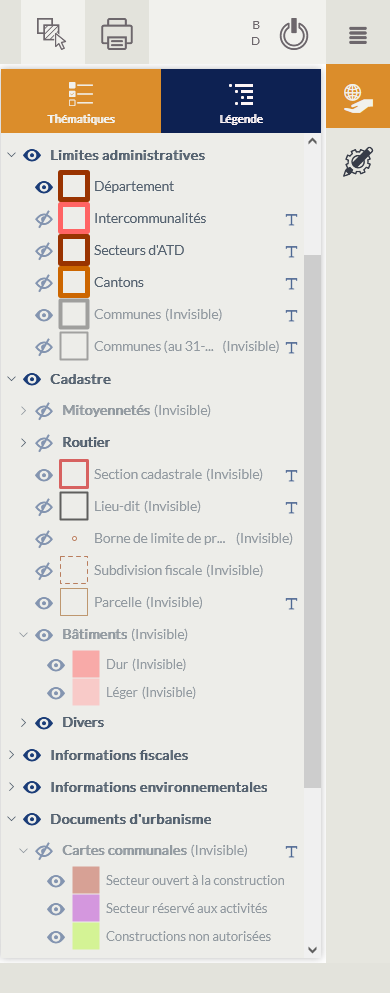
Task: Click the power logout icon
Action: (294, 34)
